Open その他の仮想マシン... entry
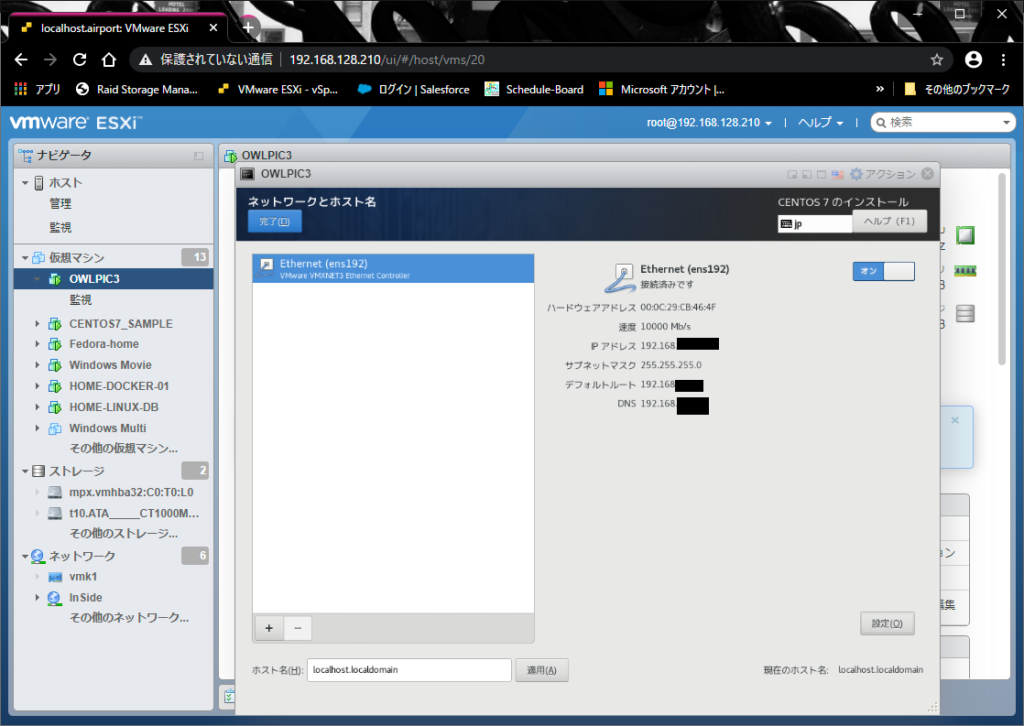 point(123,449)
